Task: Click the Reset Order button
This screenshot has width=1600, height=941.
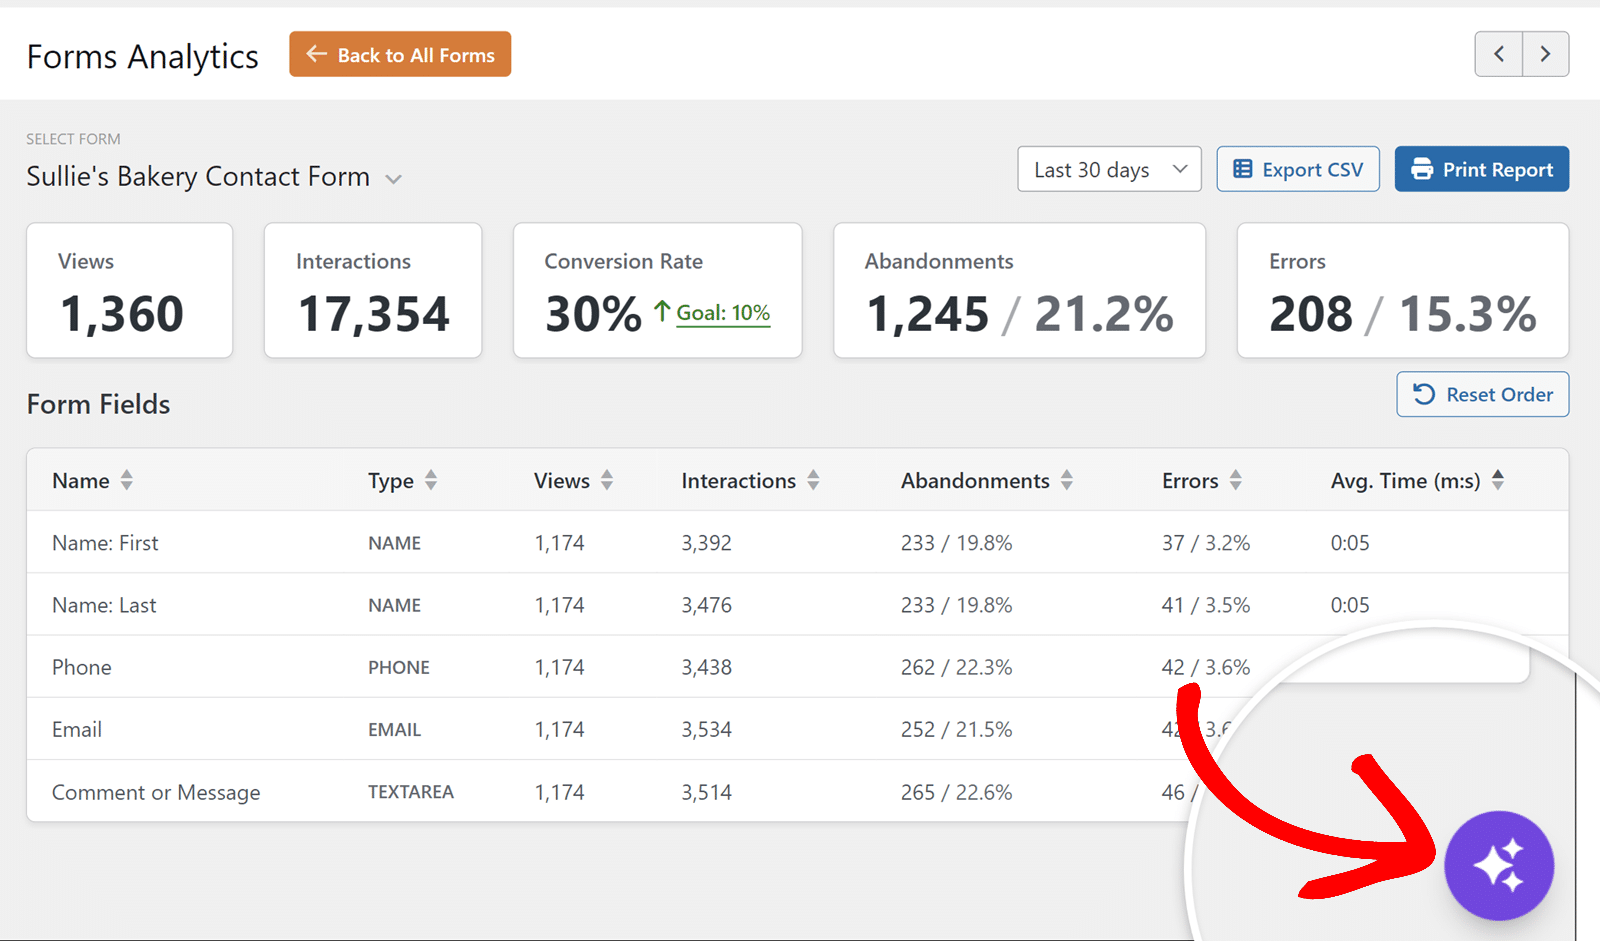Action: (x=1483, y=394)
